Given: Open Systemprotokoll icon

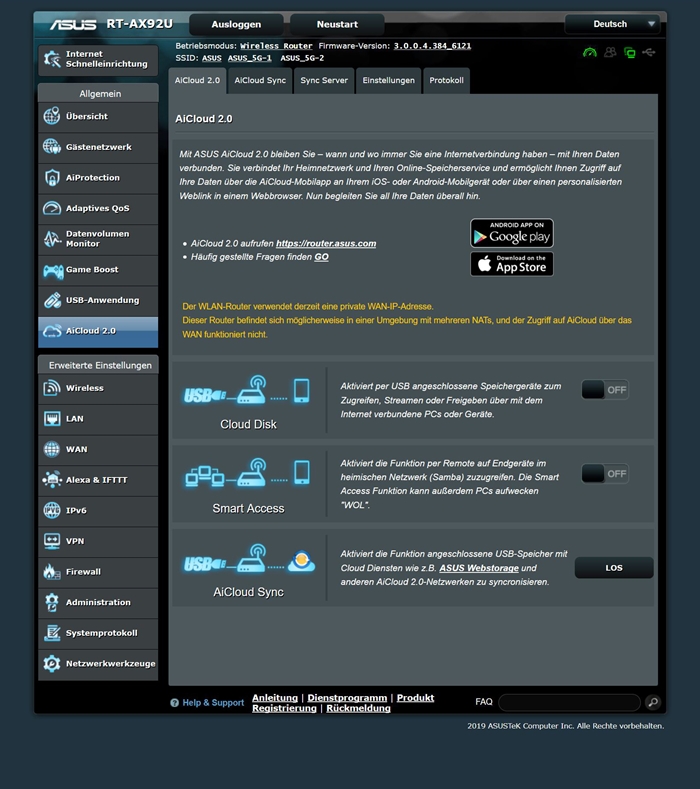Looking at the screenshot, I should pos(52,633).
